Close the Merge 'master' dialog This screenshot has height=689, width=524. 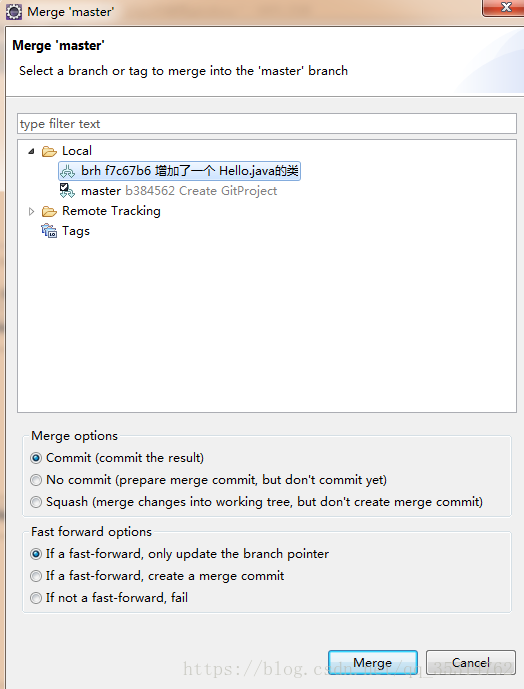505,7
